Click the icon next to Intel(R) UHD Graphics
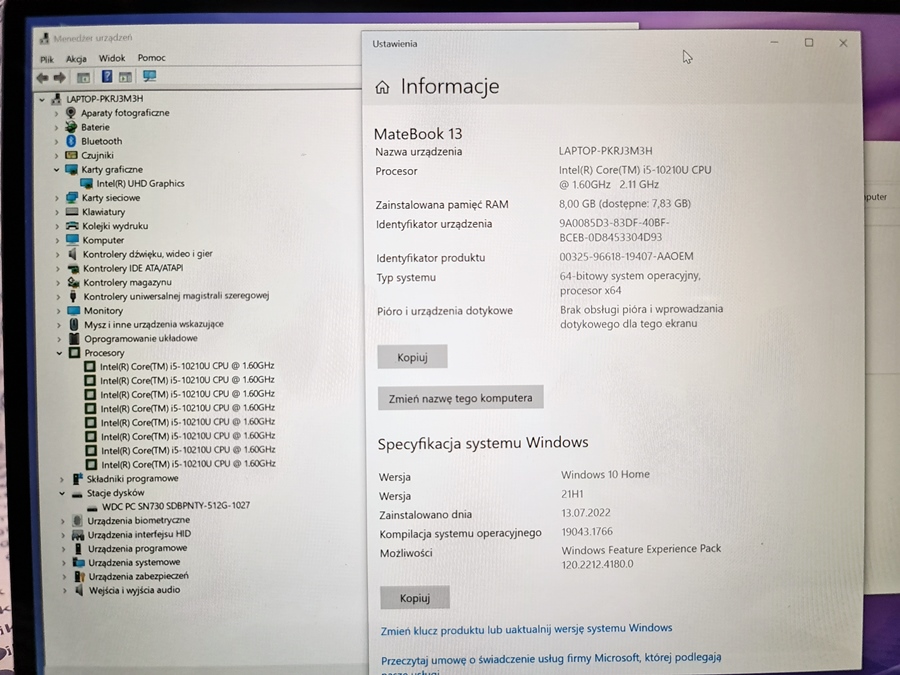The width and height of the screenshot is (900, 675). pos(87,184)
